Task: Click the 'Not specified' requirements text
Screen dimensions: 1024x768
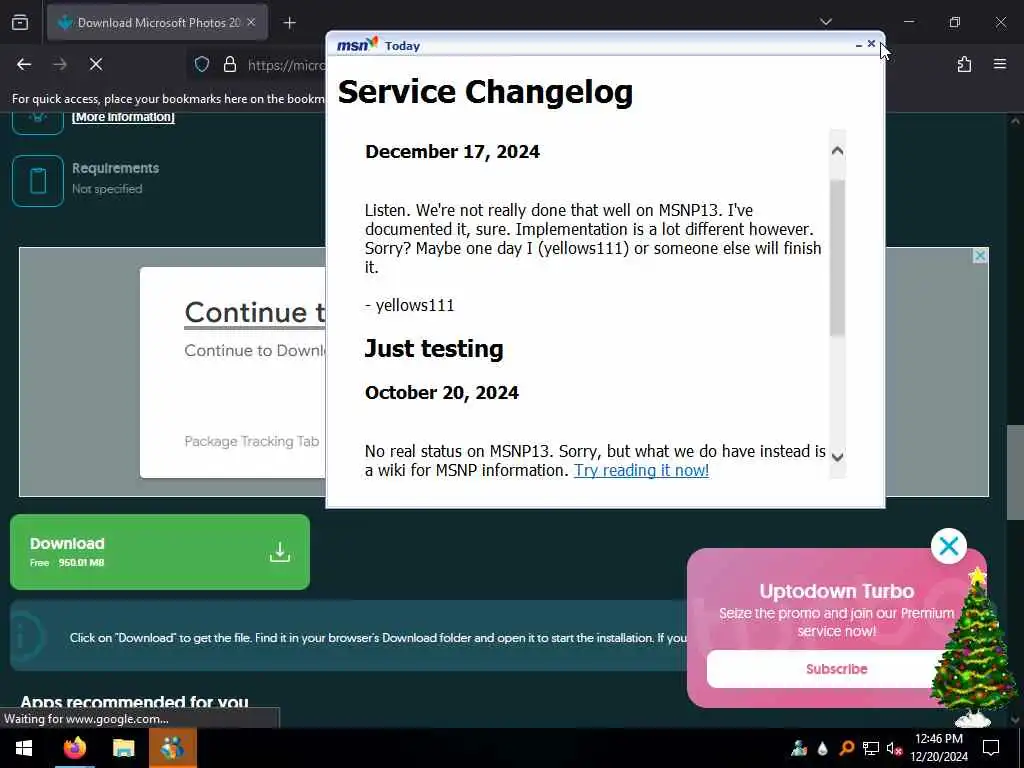Action: tap(107, 189)
